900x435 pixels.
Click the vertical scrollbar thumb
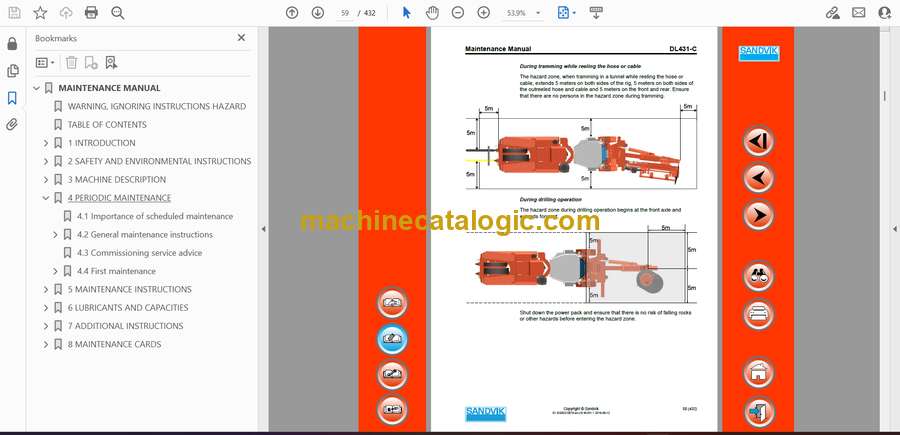click(885, 96)
